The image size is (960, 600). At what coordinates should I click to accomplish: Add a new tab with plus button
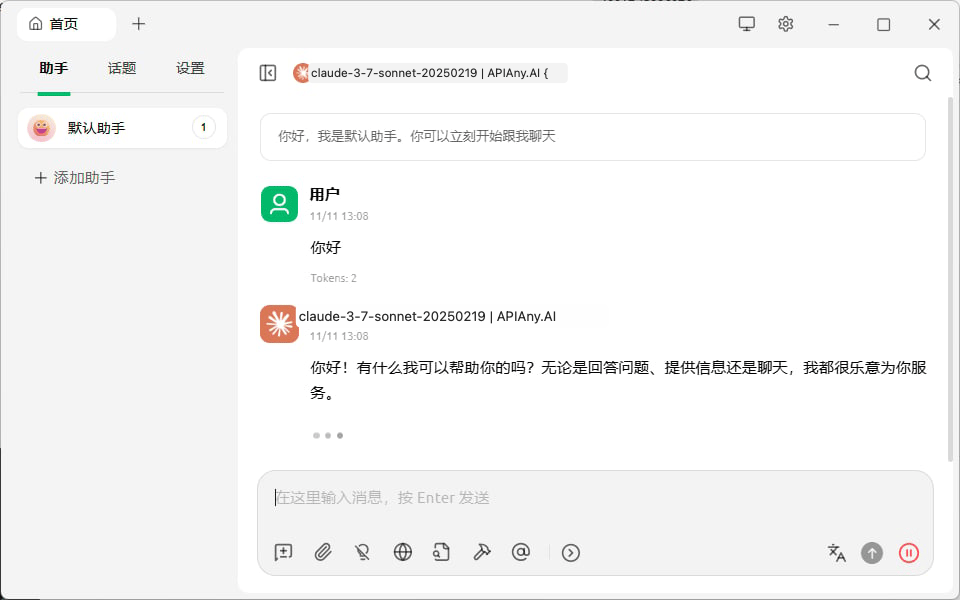point(139,24)
